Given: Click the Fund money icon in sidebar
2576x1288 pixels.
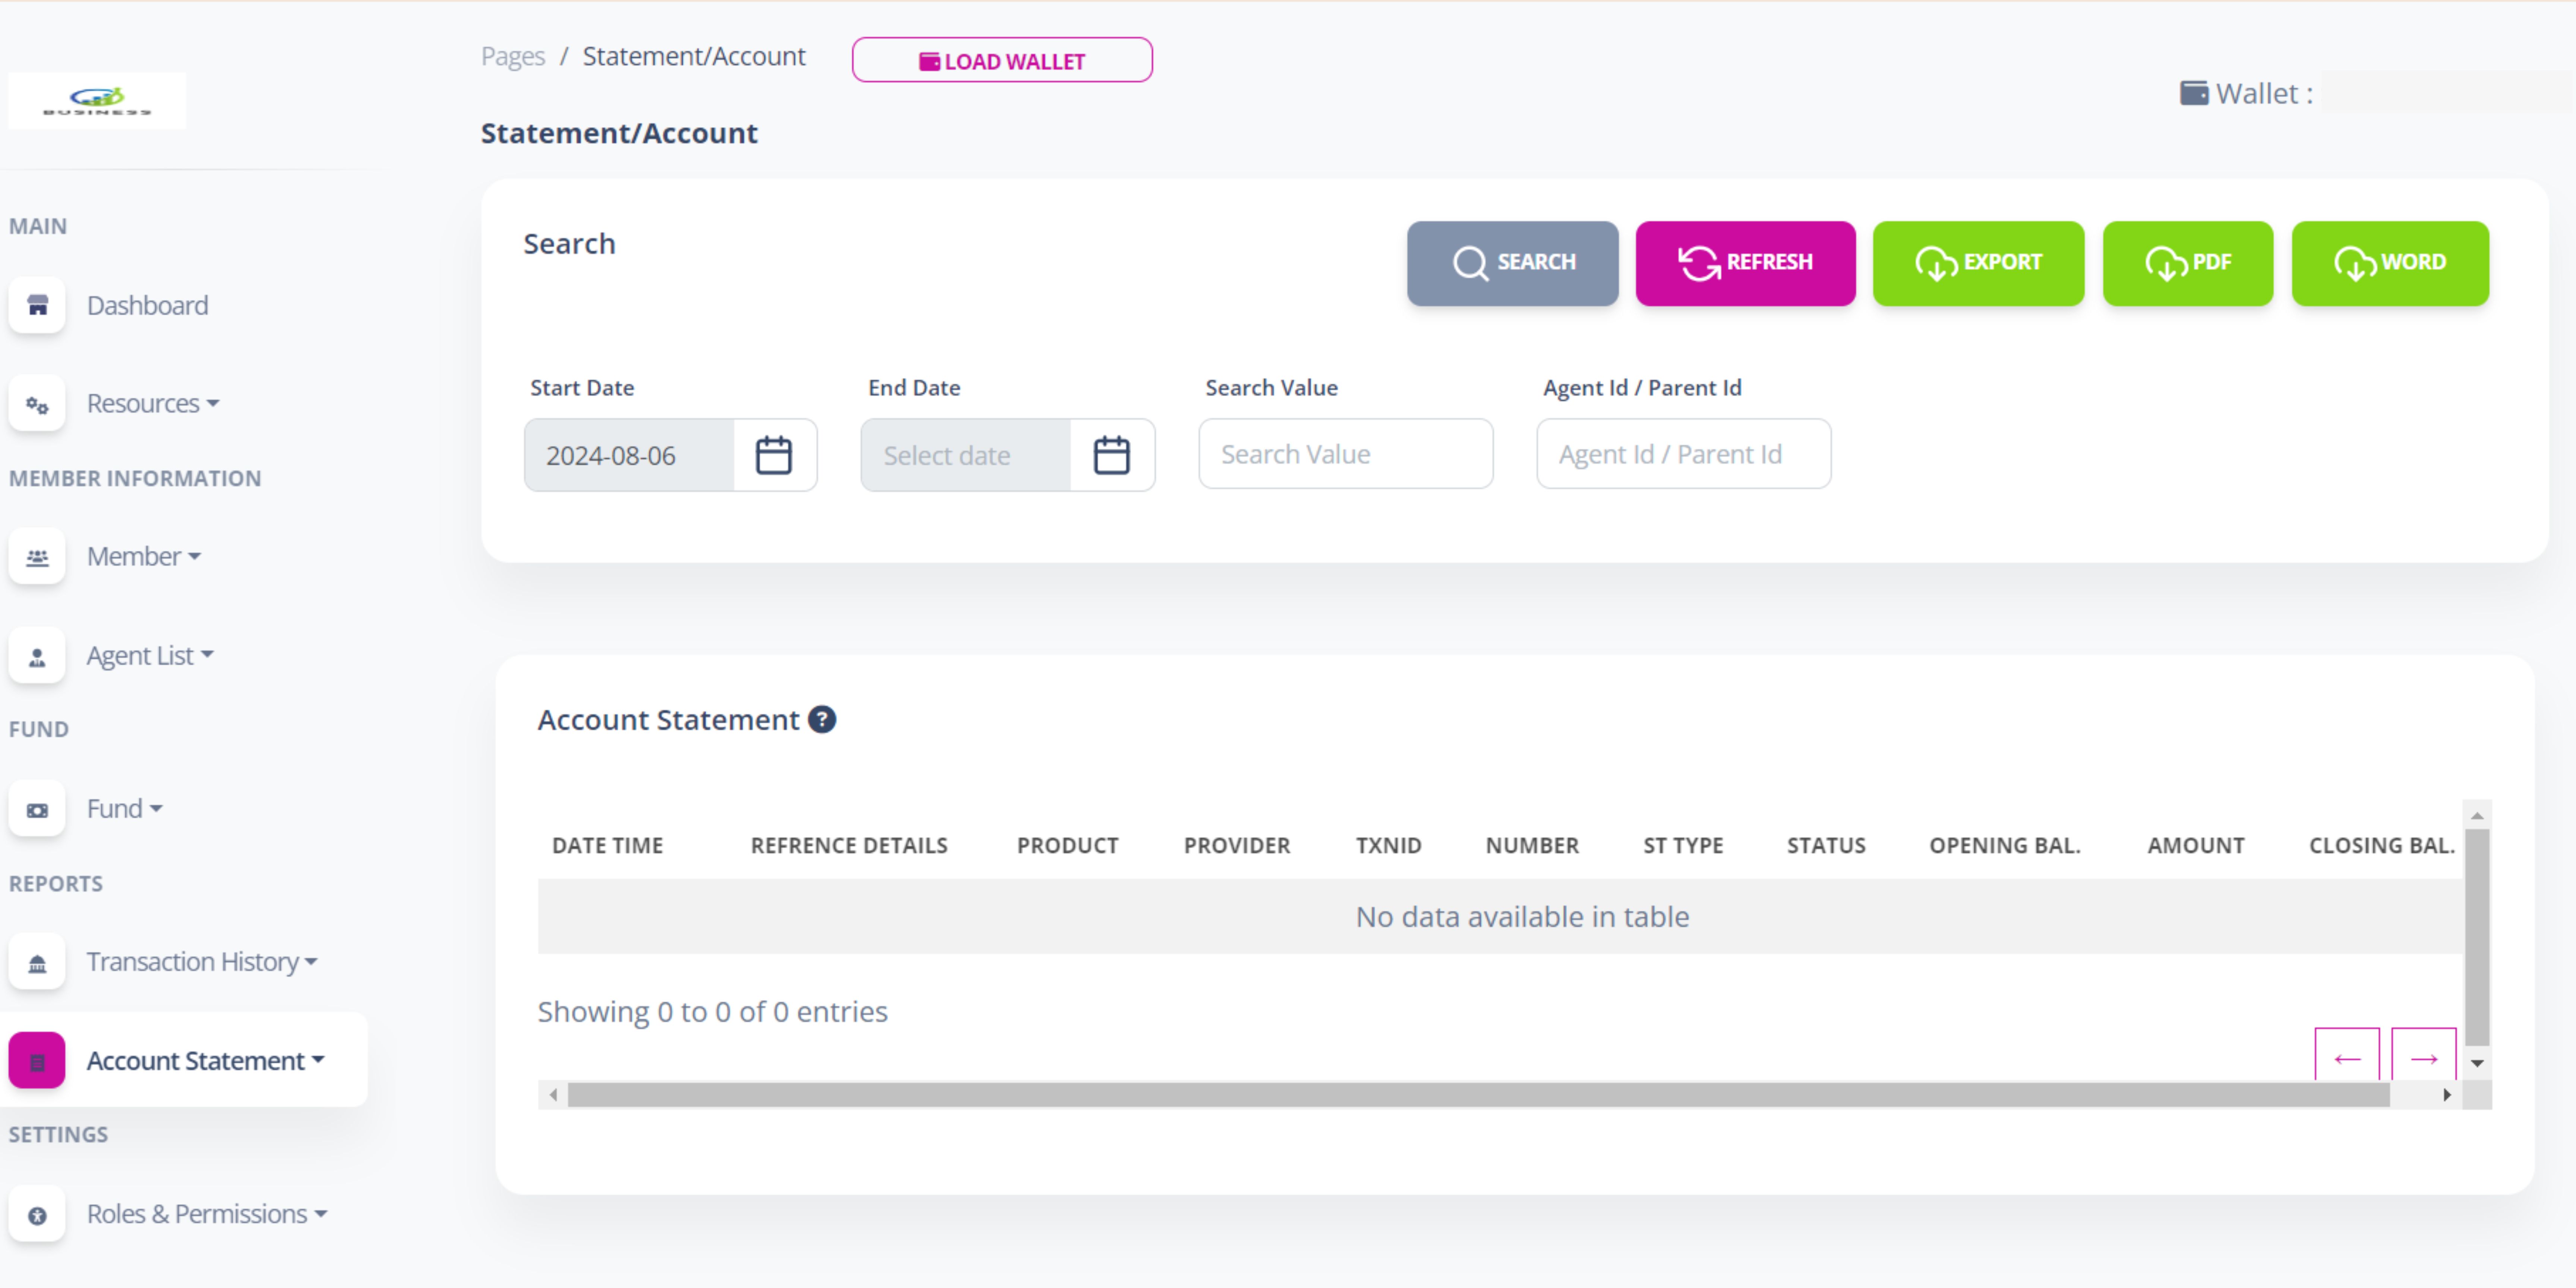Looking at the screenshot, I should (37, 809).
